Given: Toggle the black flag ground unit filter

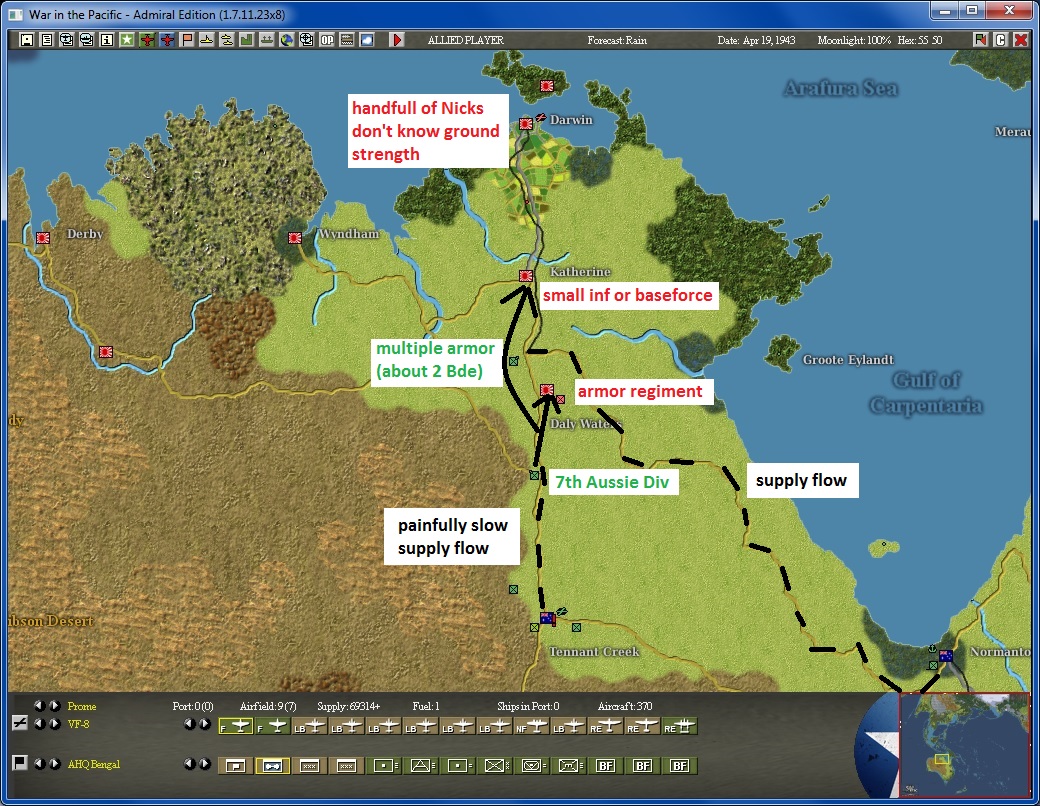Looking at the screenshot, I should point(20,763).
